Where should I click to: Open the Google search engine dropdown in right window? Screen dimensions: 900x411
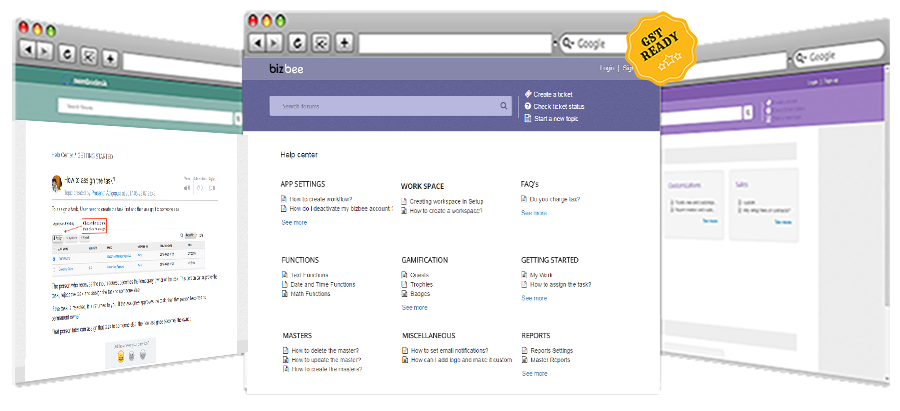pyautogui.click(x=801, y=57)
